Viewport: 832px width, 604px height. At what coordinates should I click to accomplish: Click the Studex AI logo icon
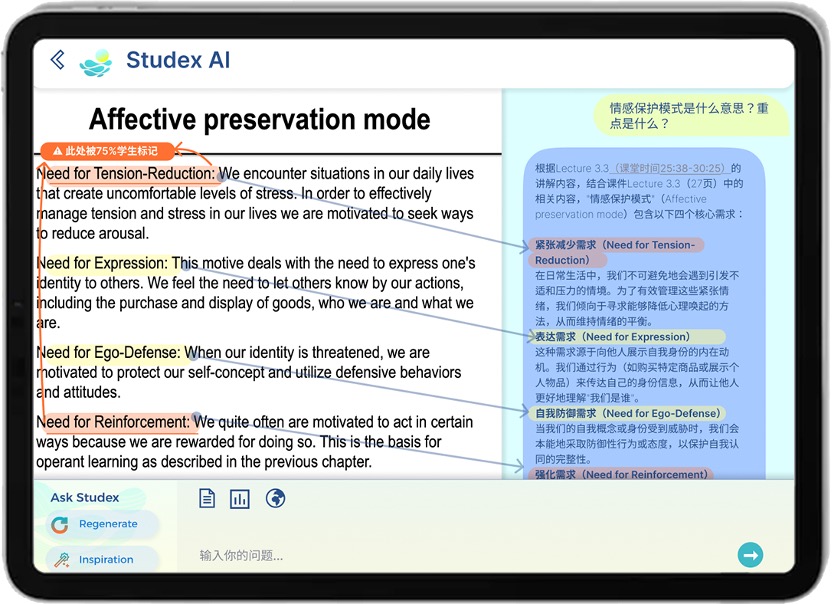pos(97,62)
